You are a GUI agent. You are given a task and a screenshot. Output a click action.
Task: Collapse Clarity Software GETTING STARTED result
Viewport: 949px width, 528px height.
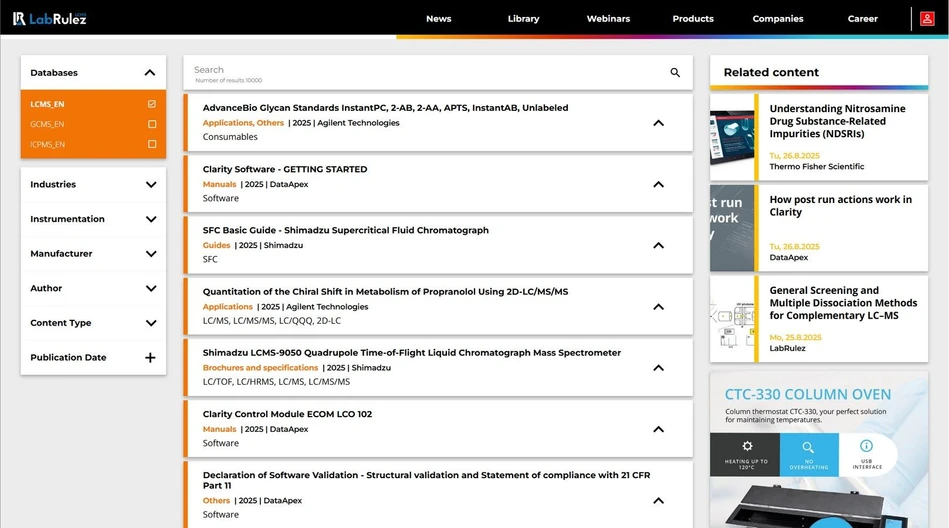(x=658, y=184)
